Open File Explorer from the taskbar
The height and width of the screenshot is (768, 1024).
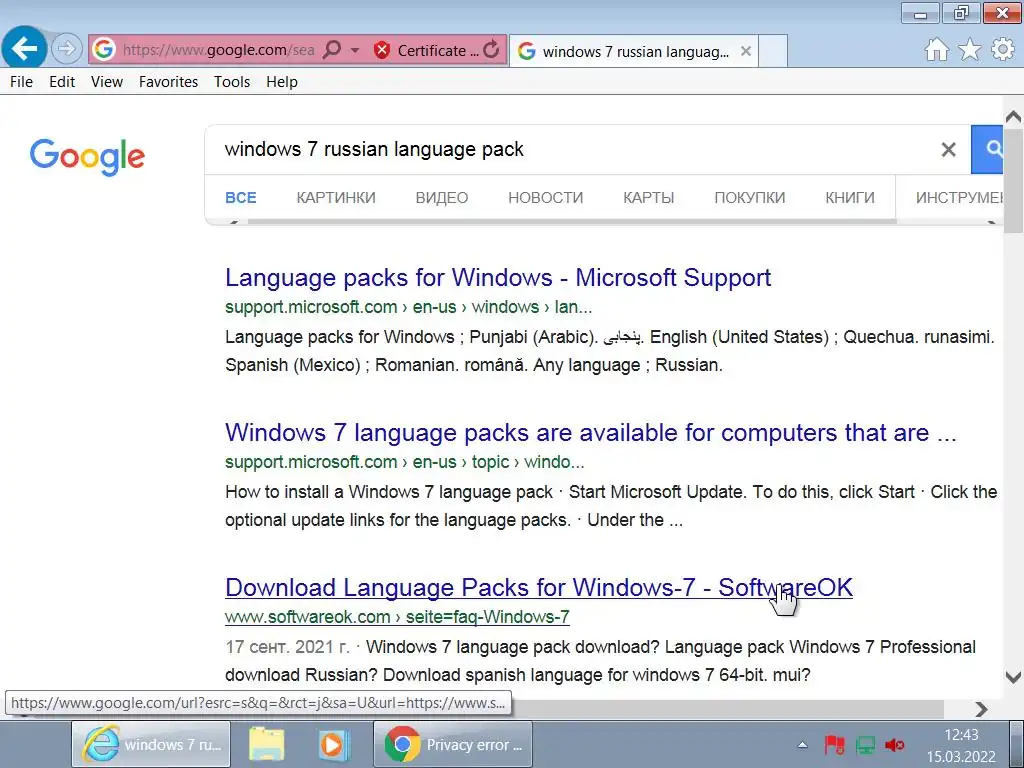(x=266, y=744)
